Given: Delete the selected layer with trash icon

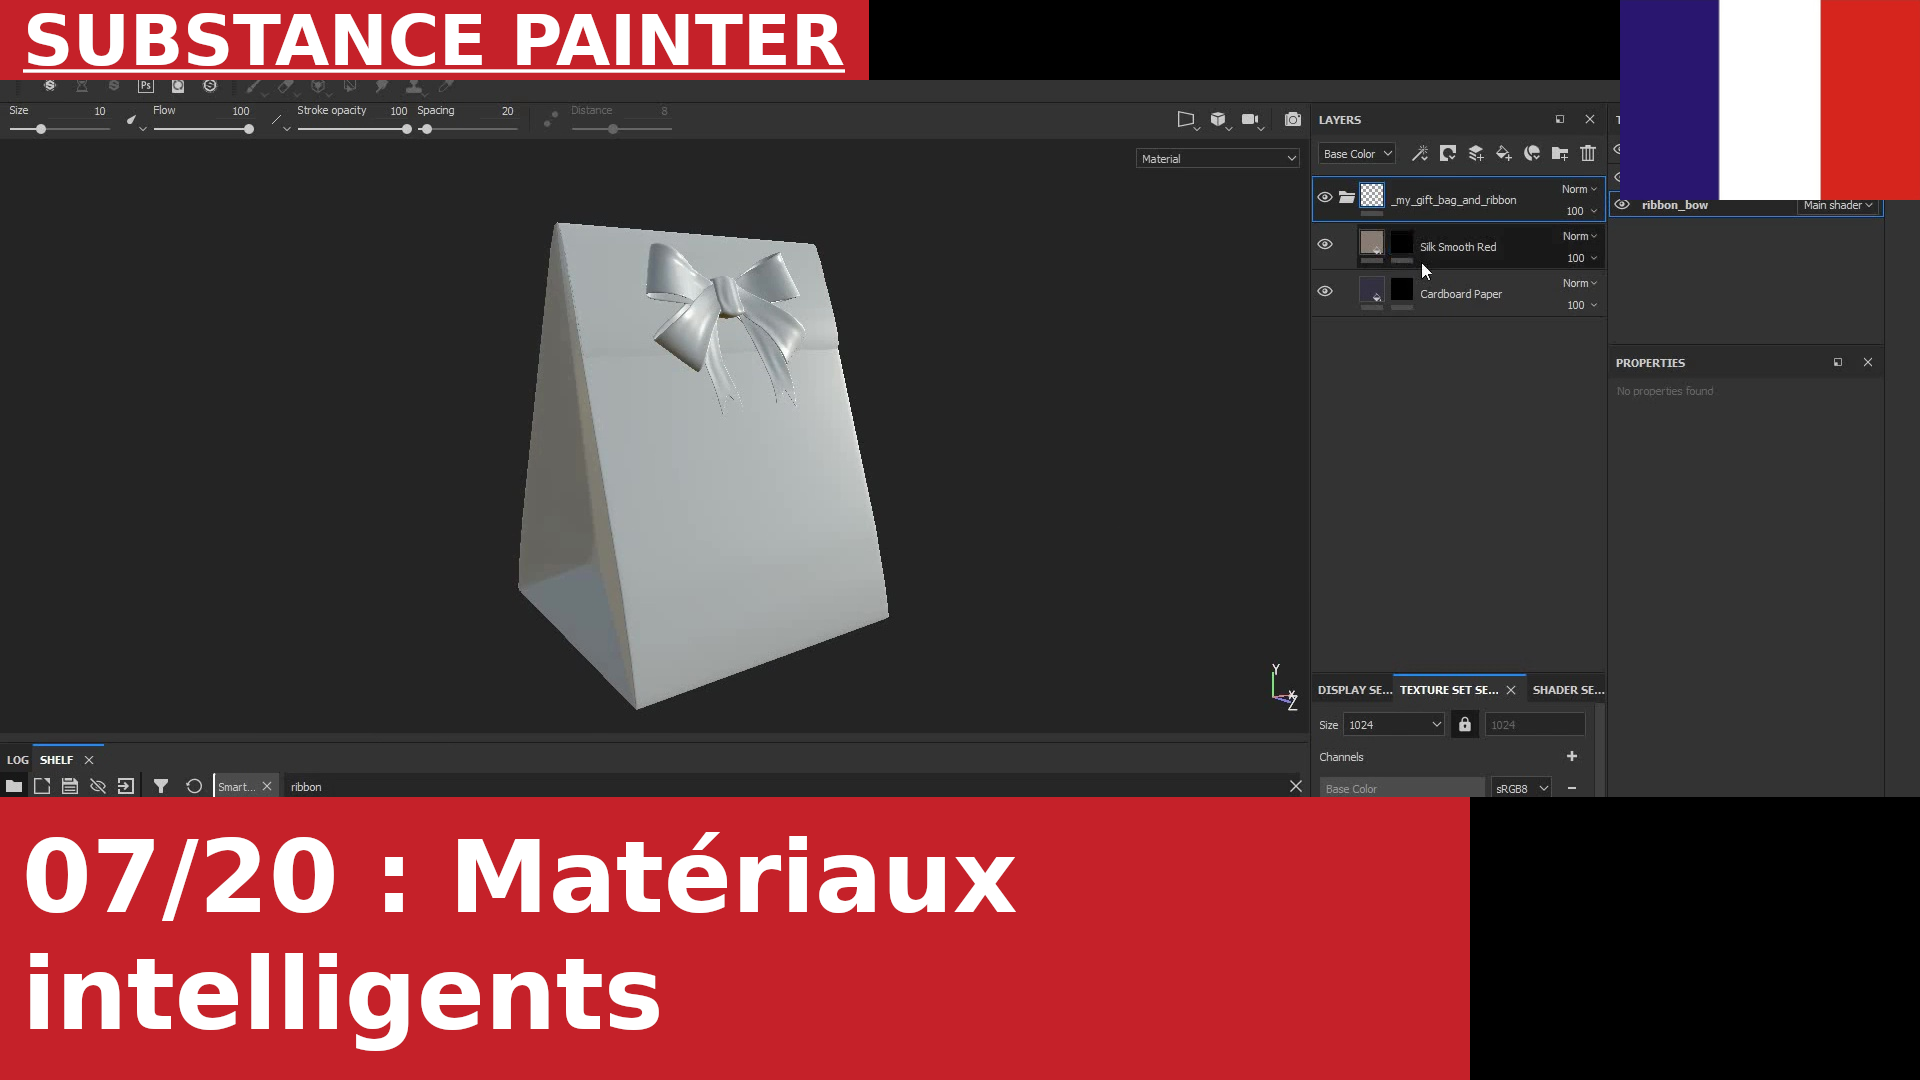Looking at the screenshot, I should coord(1587,153).
